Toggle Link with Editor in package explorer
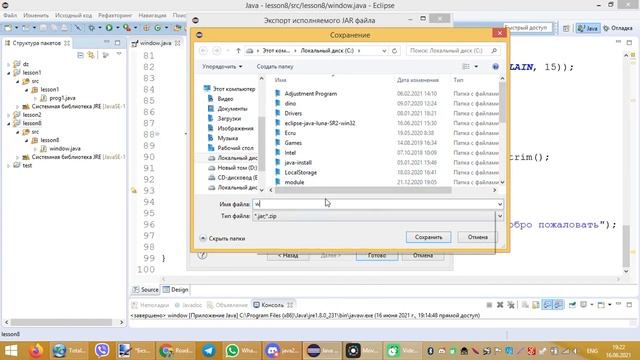 coord(91,55)
